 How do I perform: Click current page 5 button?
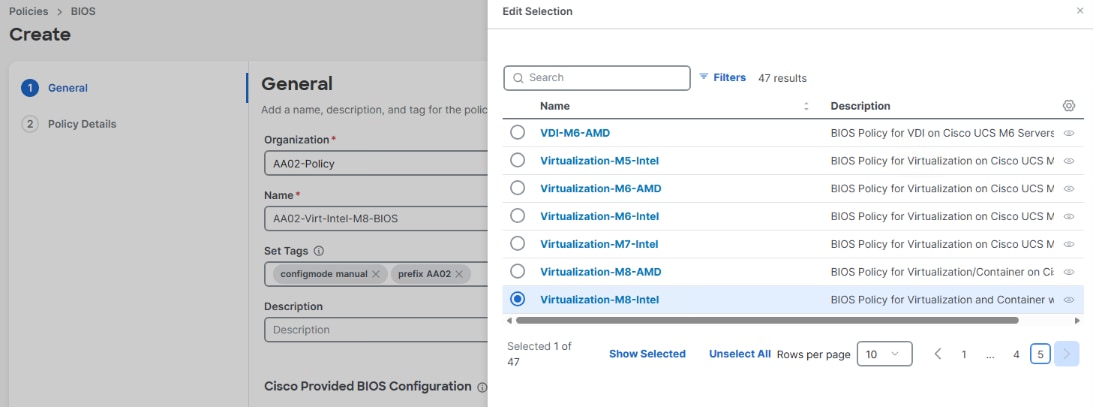coord(1040,355)
